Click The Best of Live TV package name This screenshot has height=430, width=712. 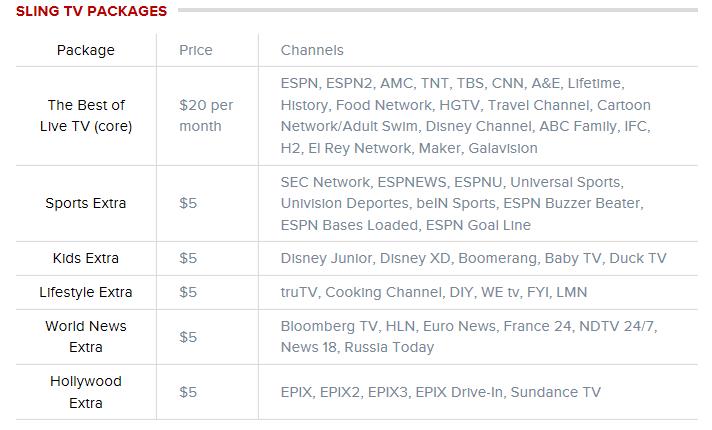[86, 115]
